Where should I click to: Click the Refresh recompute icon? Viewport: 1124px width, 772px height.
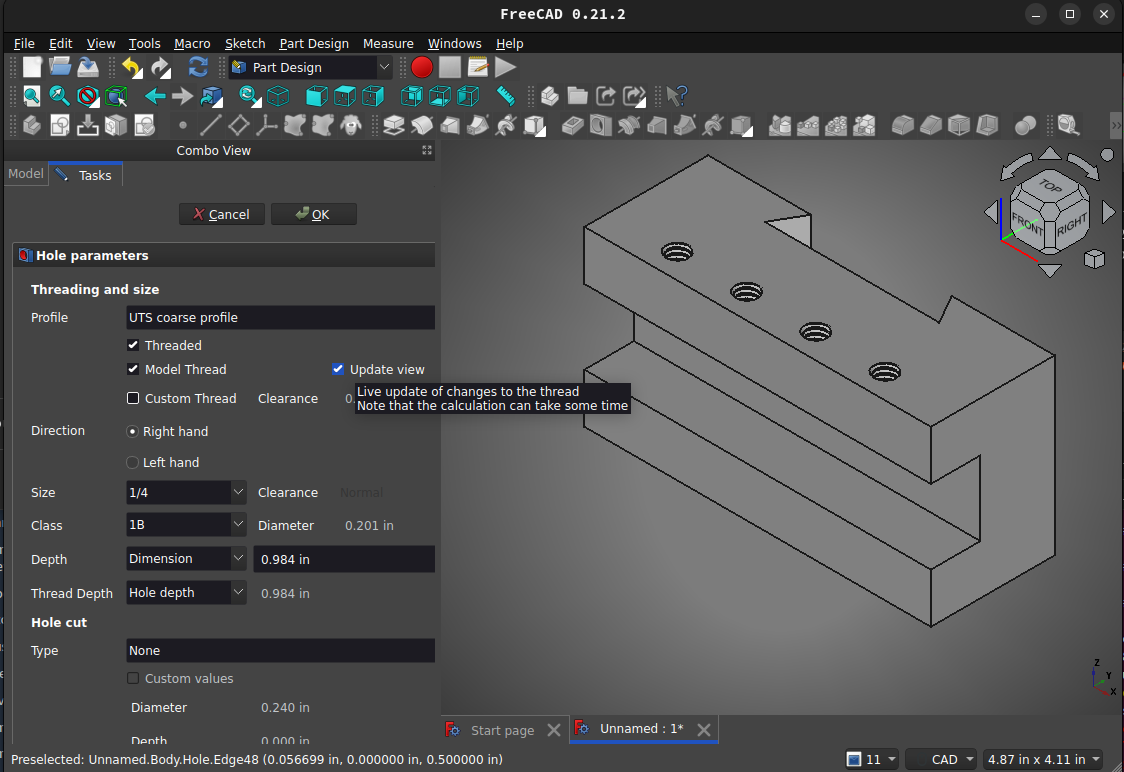click(198, 67)
